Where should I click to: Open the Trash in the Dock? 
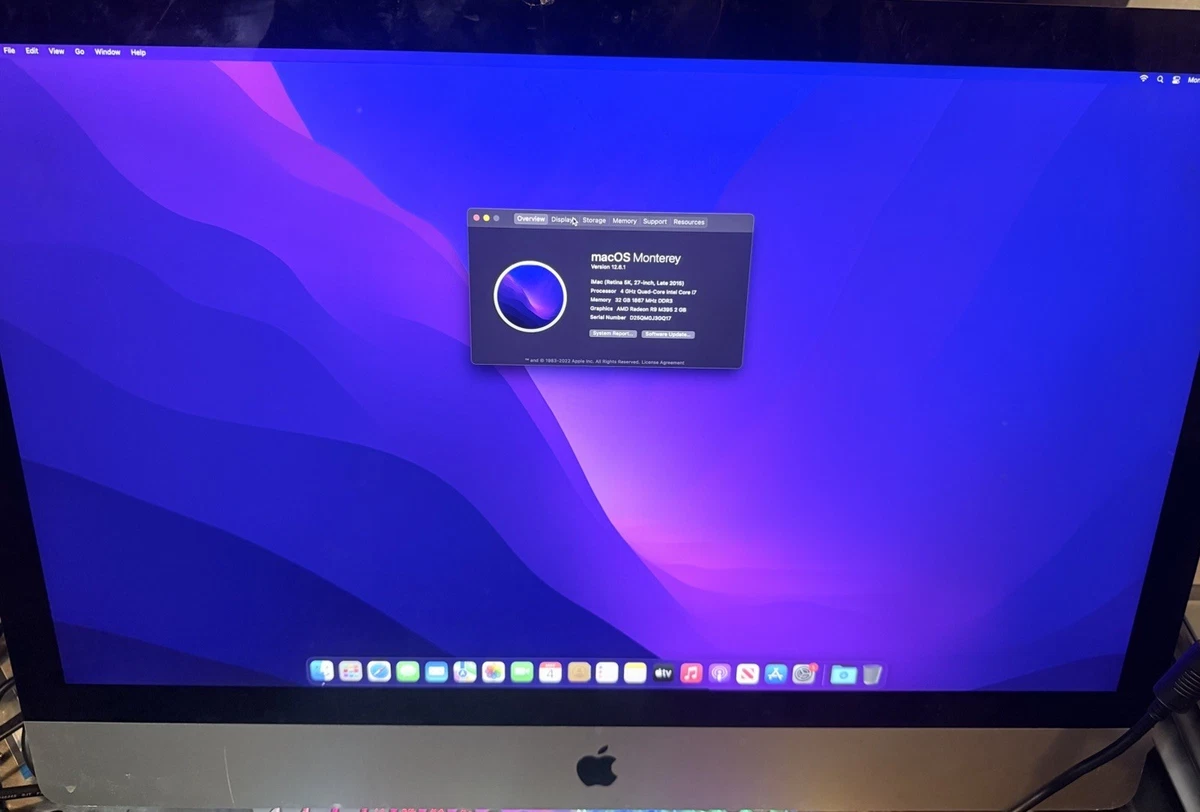tap(872, 674)
